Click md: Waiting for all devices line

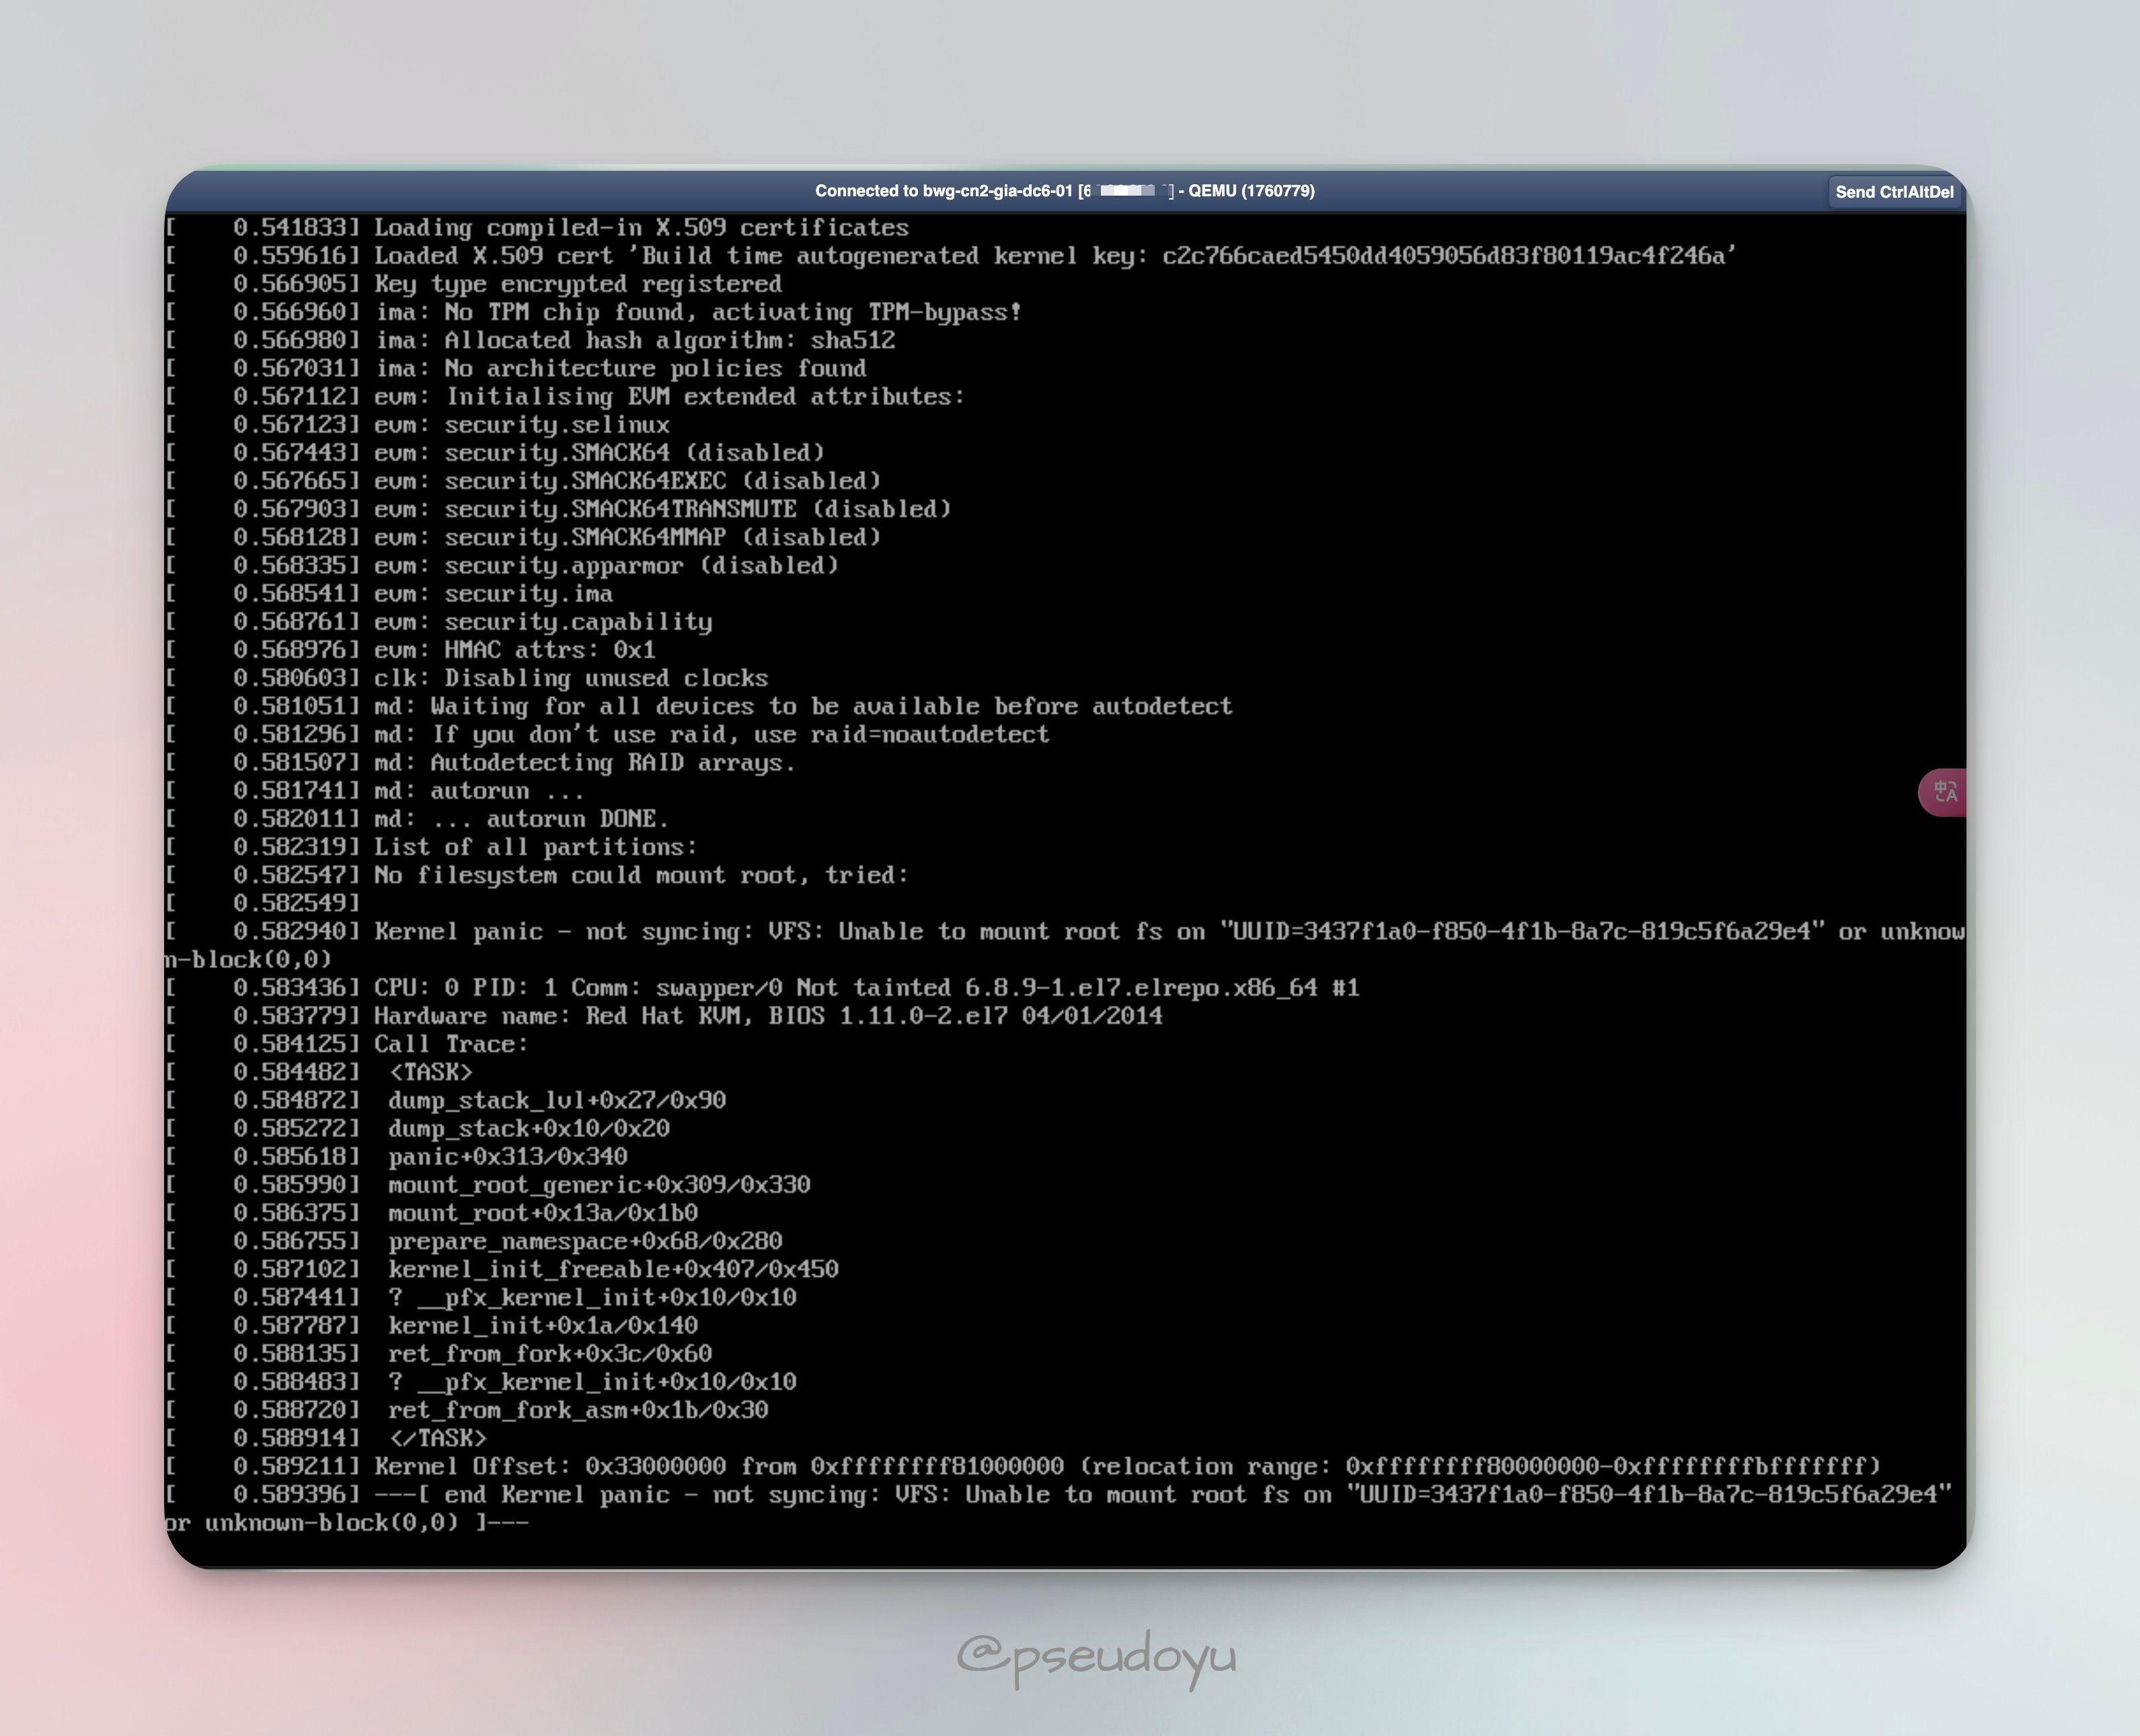pos(700,706)
